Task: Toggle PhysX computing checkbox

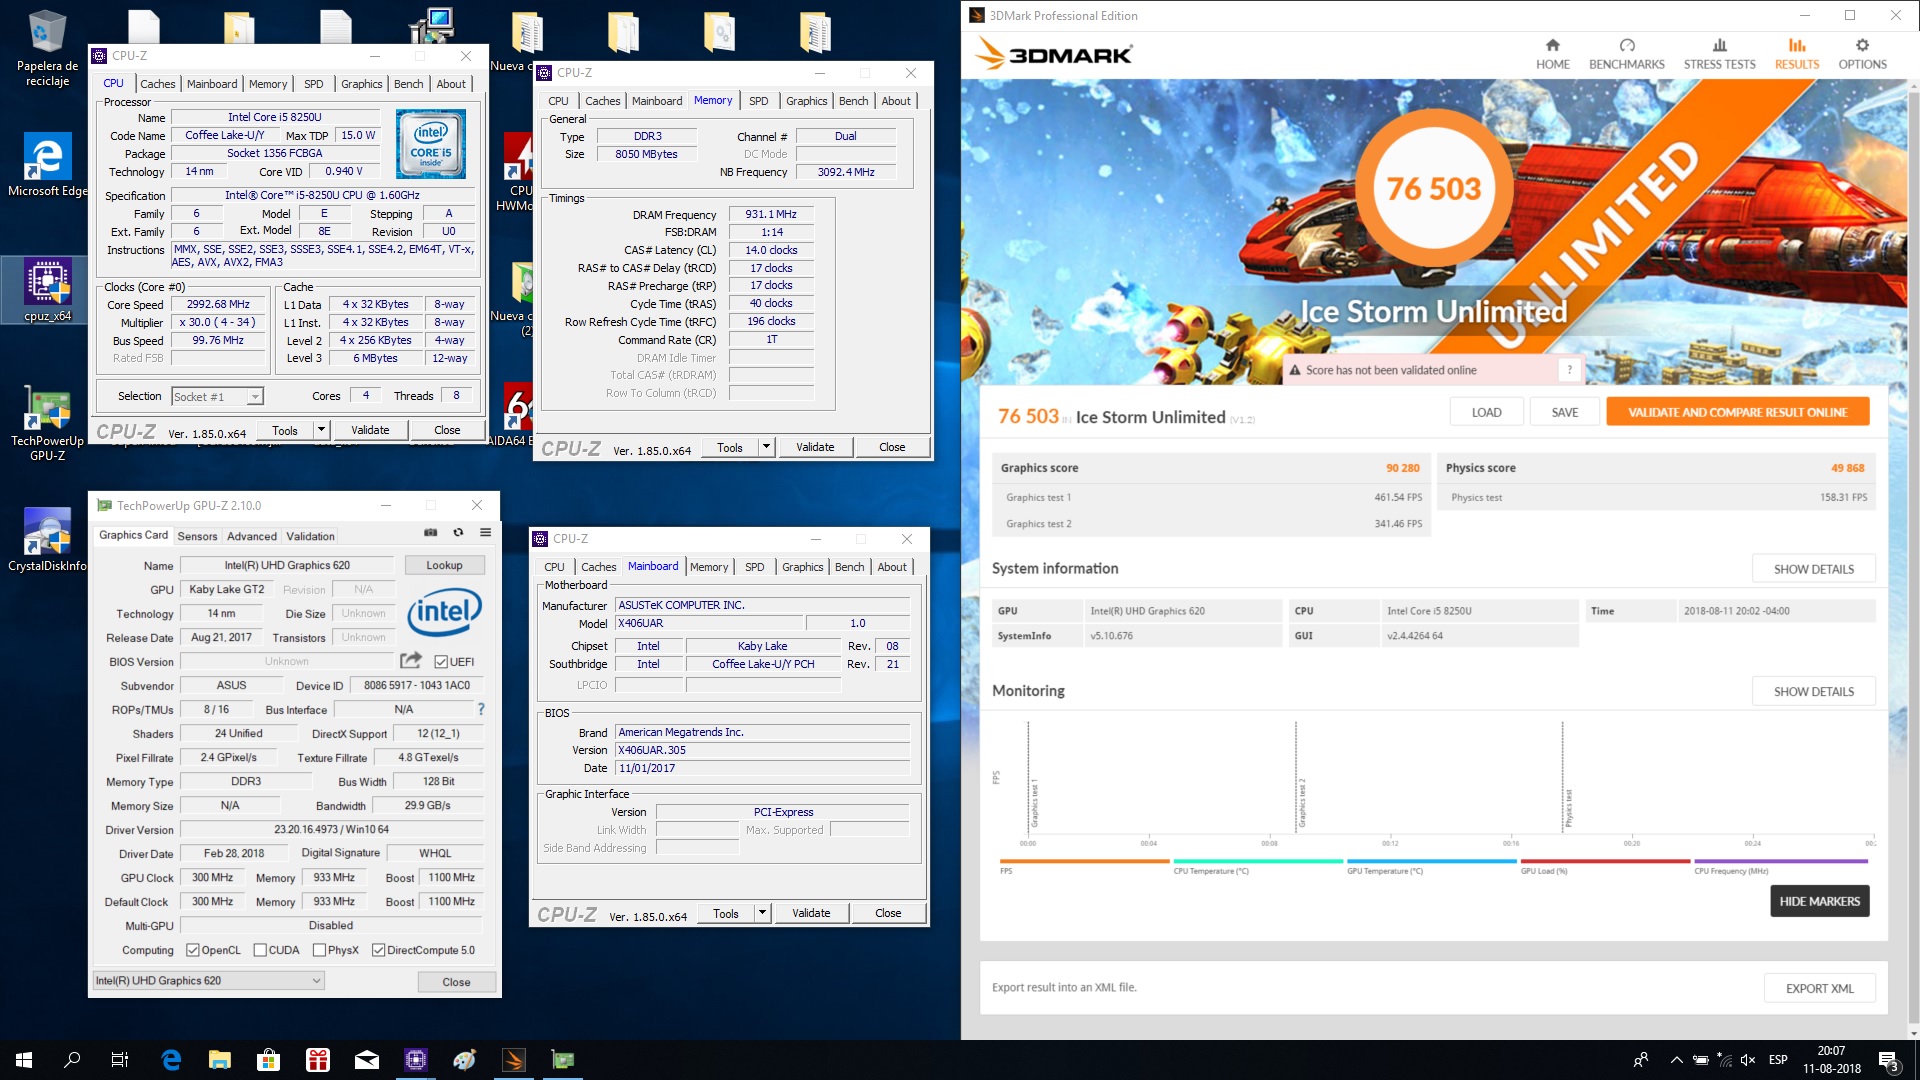Action: tap(319, 950)
